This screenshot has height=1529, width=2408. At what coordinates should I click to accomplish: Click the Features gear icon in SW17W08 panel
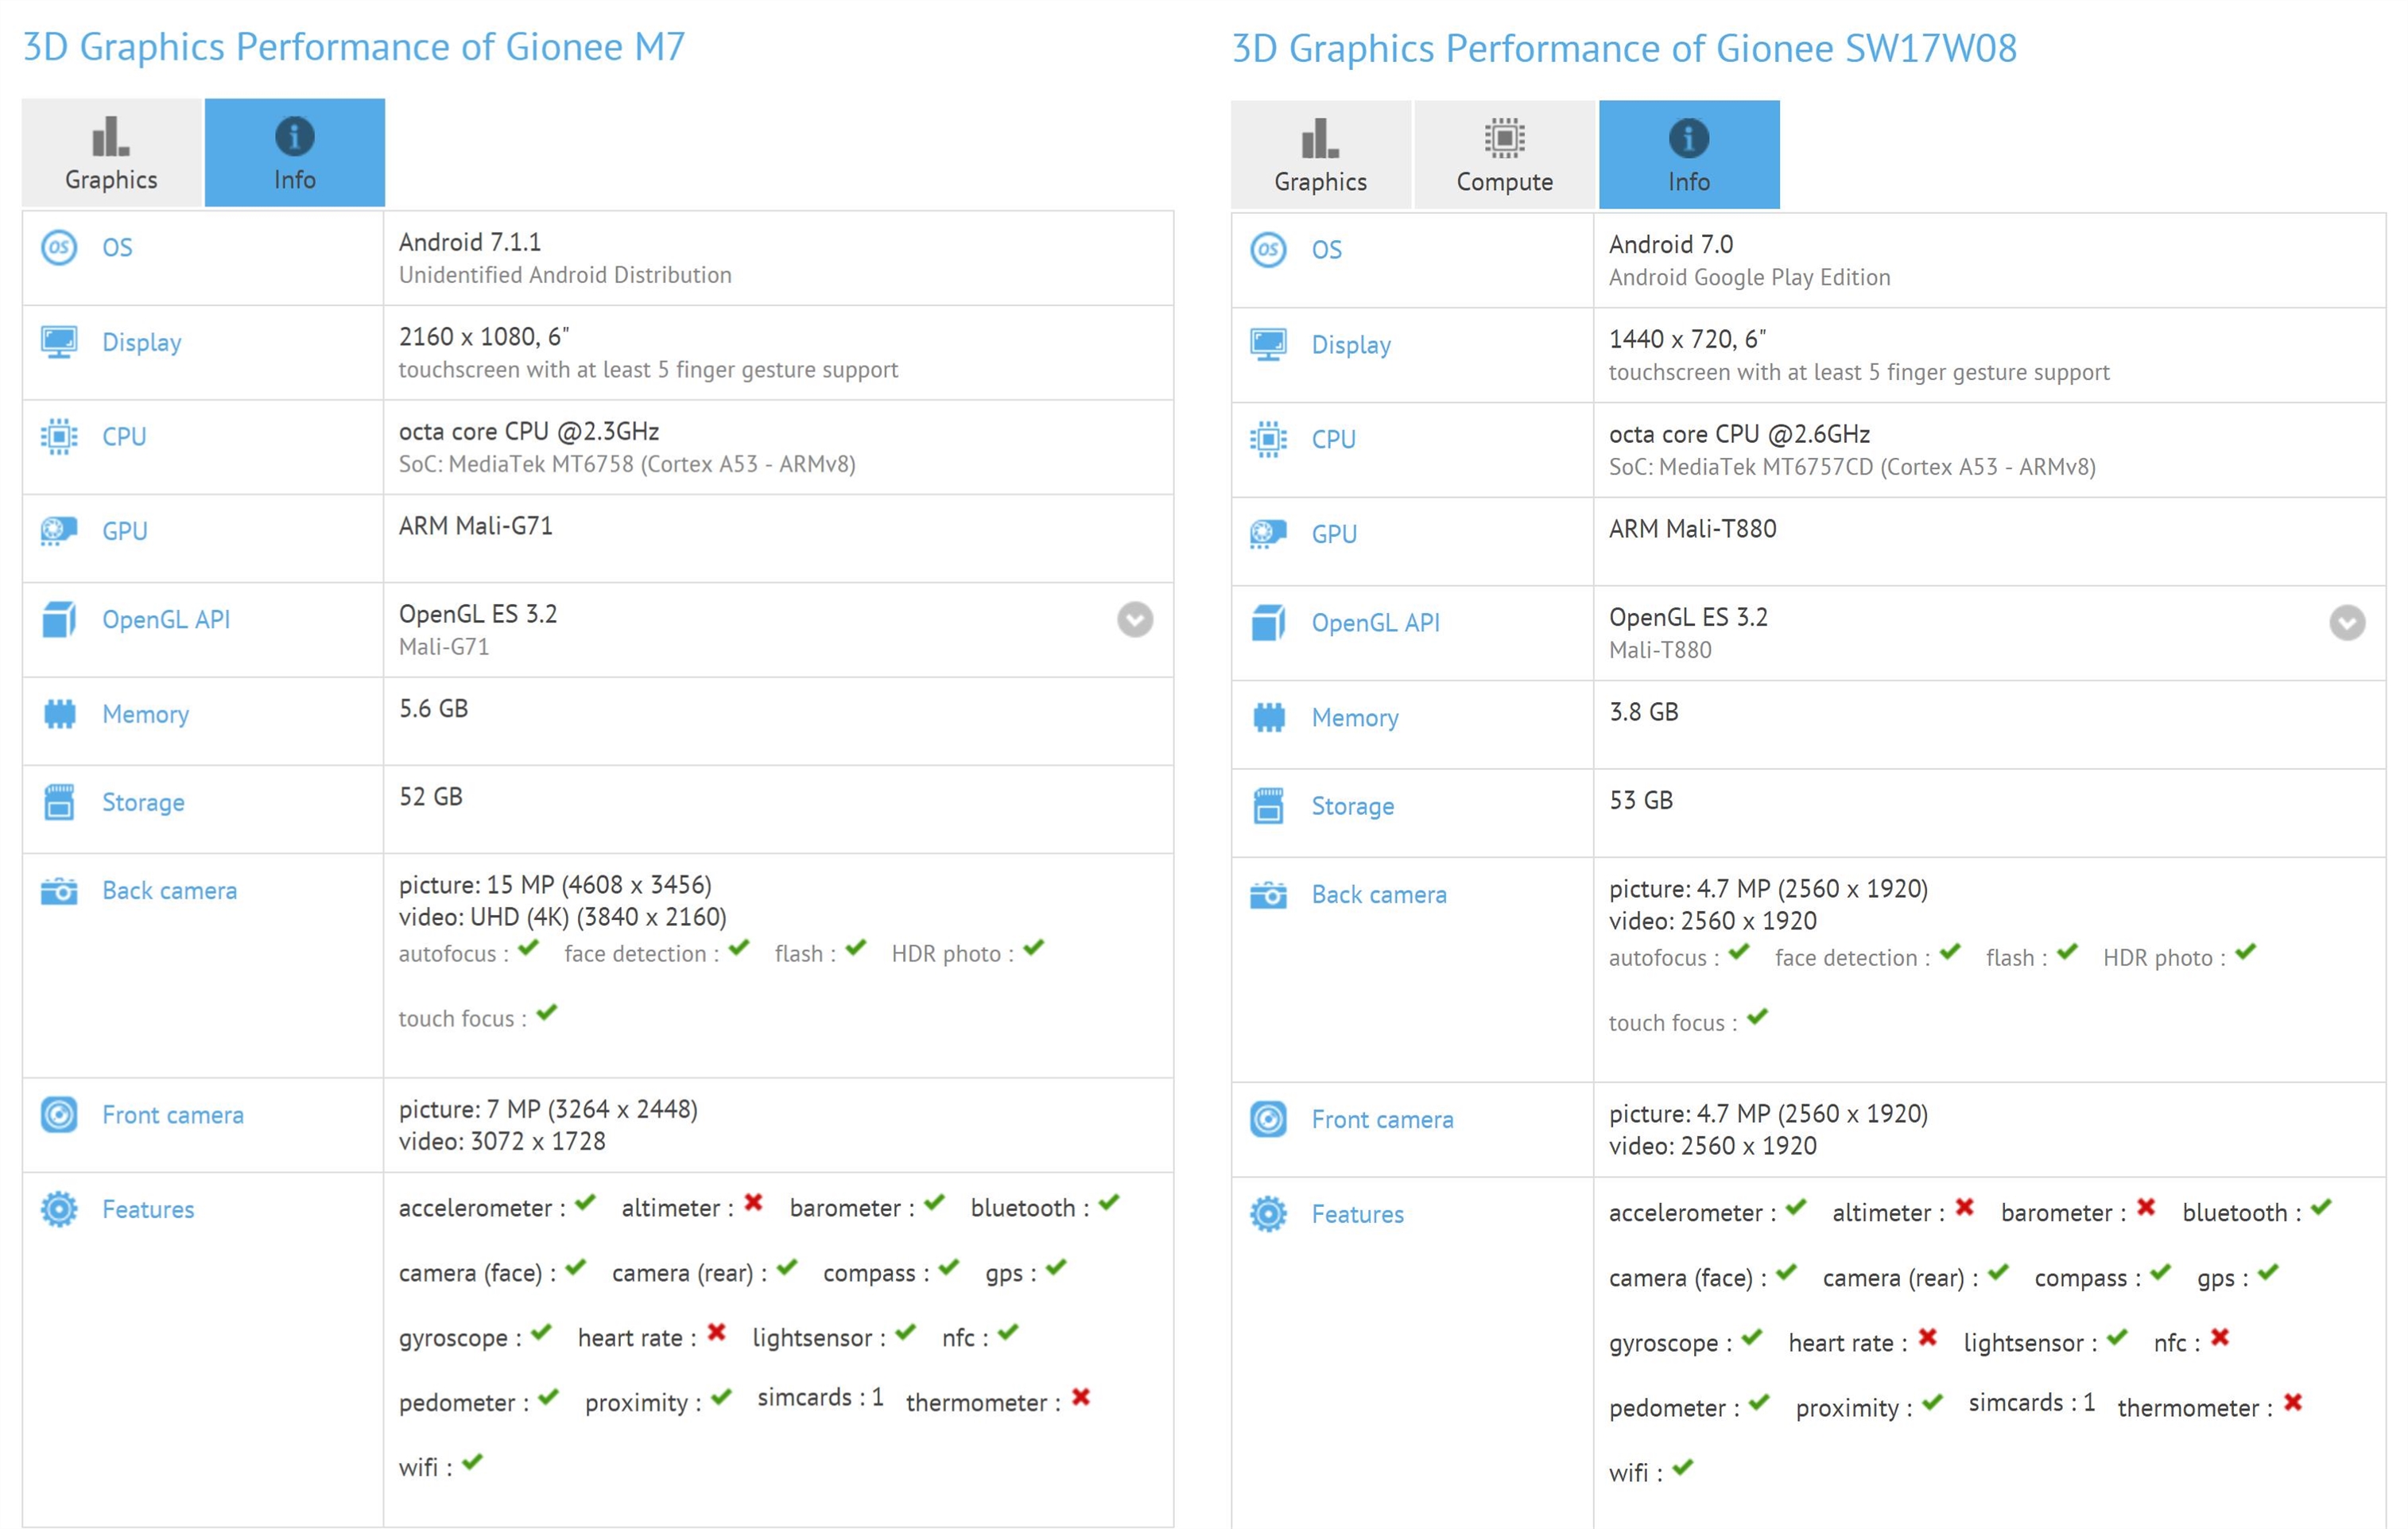1269,1214
